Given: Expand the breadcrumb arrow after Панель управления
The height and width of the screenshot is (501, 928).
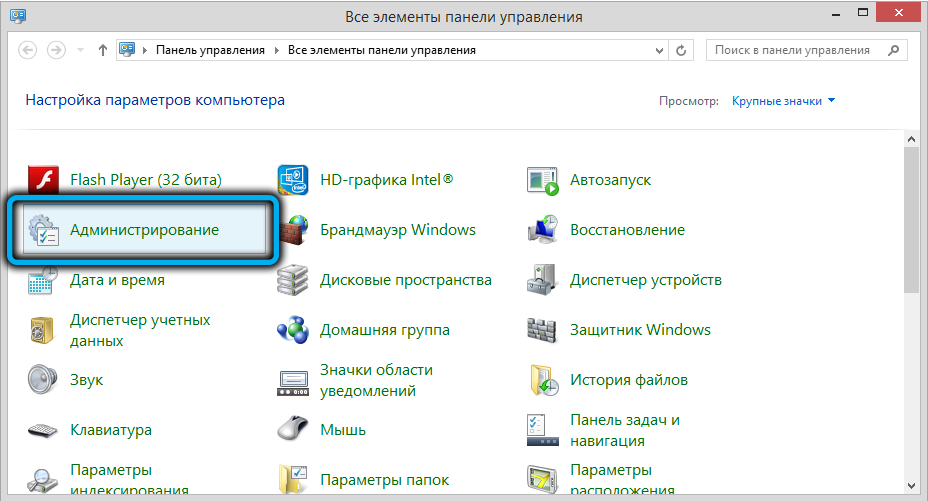Looking at the screenshot, I should (x=277, y=49).
